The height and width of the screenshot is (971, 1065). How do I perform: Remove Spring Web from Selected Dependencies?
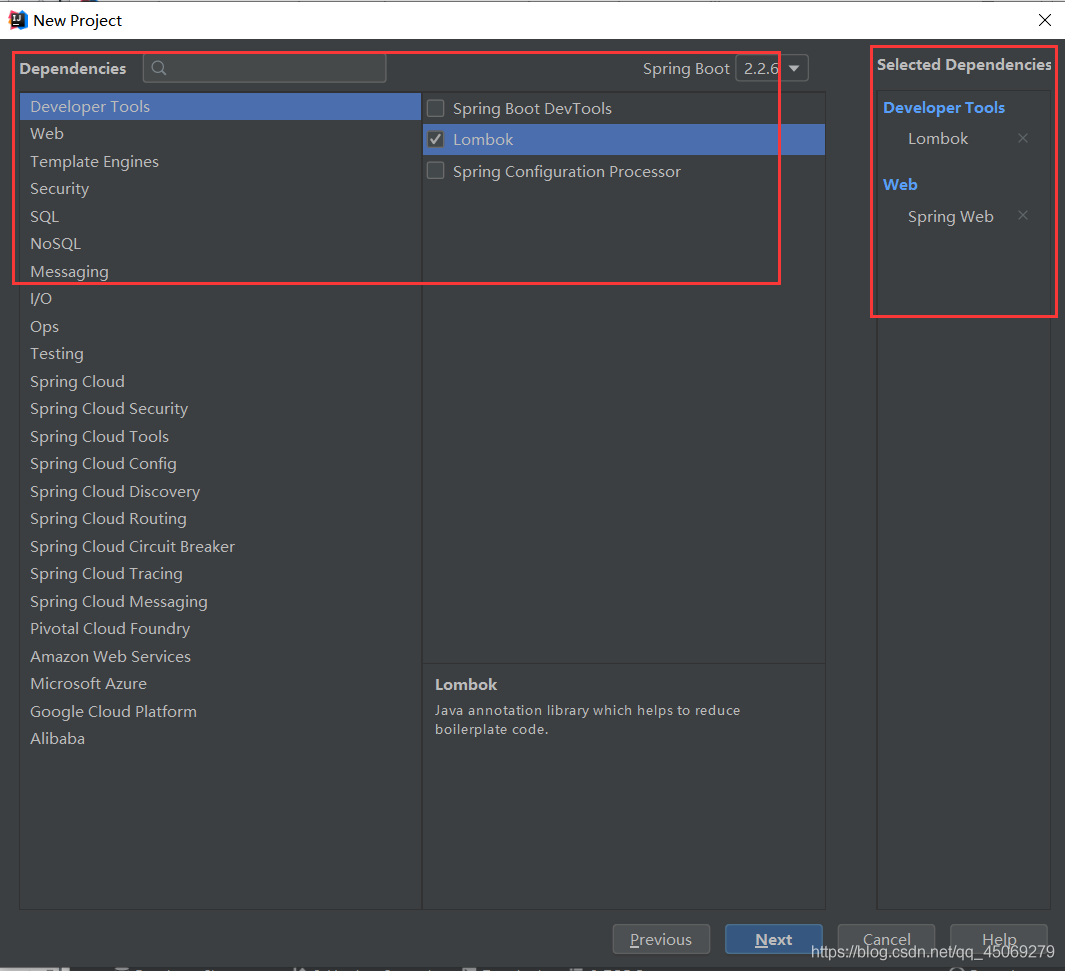(1022, 216)
